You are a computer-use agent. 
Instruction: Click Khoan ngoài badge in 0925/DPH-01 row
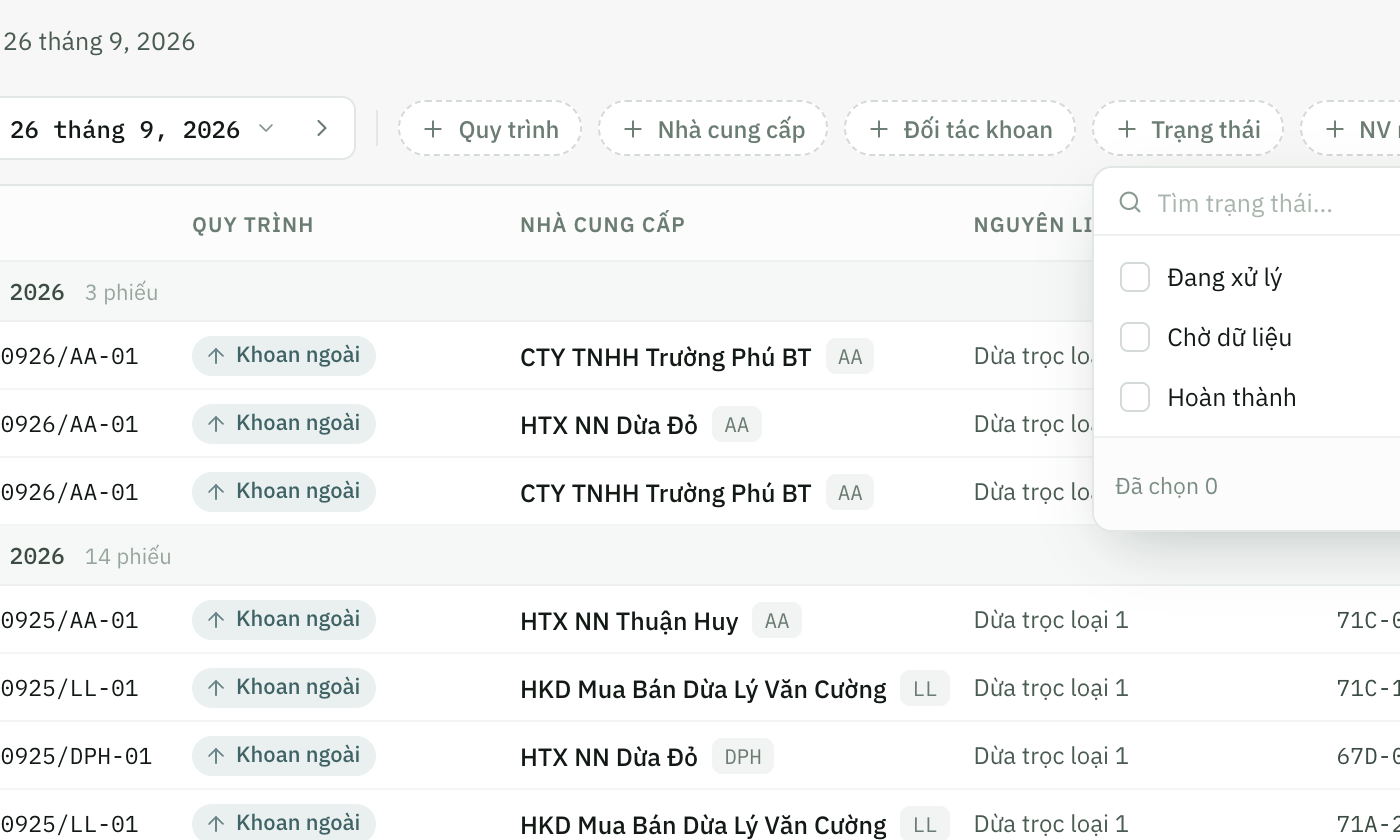[284, 756]
